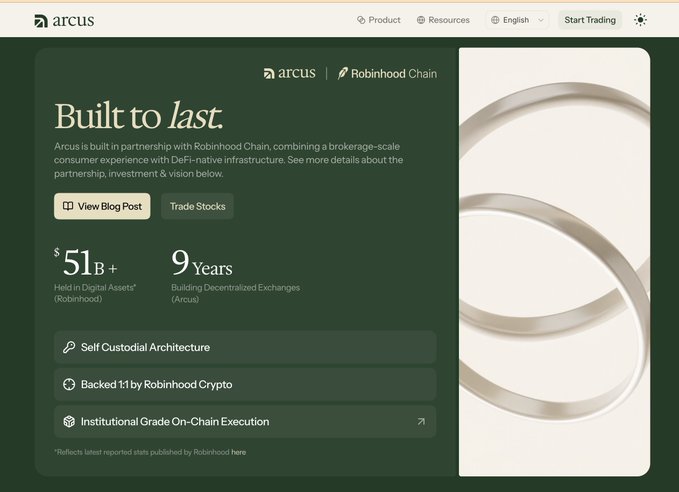The height and width of the screenshot is (492, 679).
Task: Click the '9 Years' statistic text
Action: (x=202, y=262)
